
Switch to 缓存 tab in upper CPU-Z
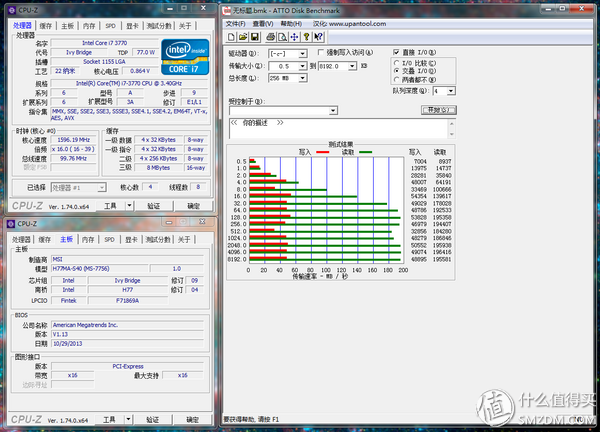(46, 26)
